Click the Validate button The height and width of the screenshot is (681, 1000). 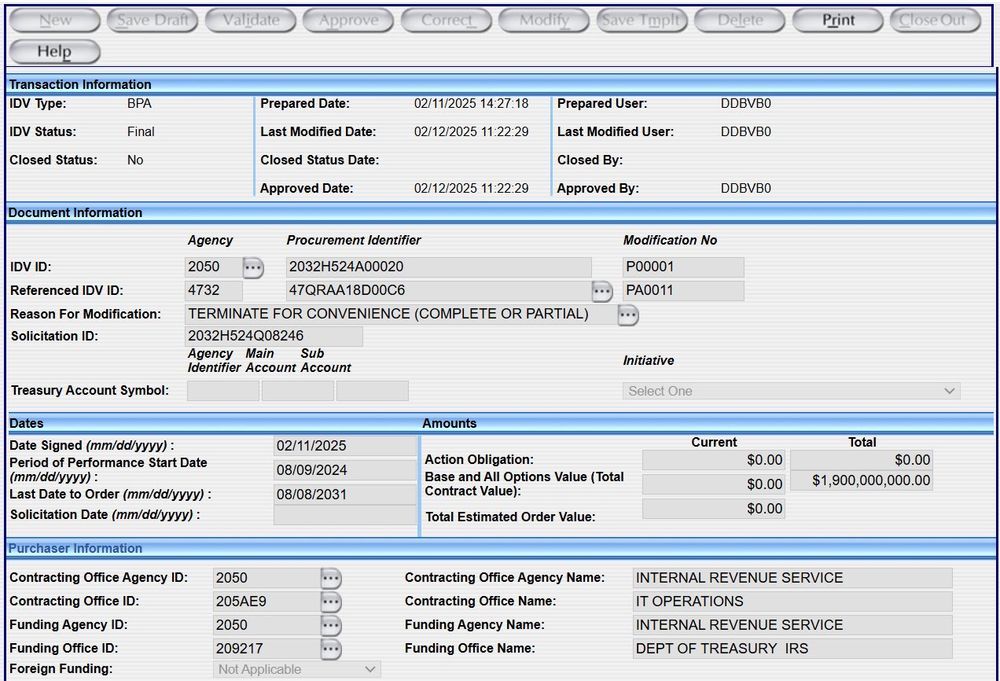point(250,19)
